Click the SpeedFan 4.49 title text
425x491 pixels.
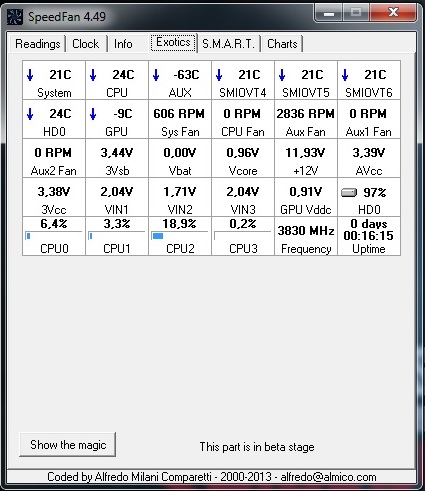tap(67, 17)
